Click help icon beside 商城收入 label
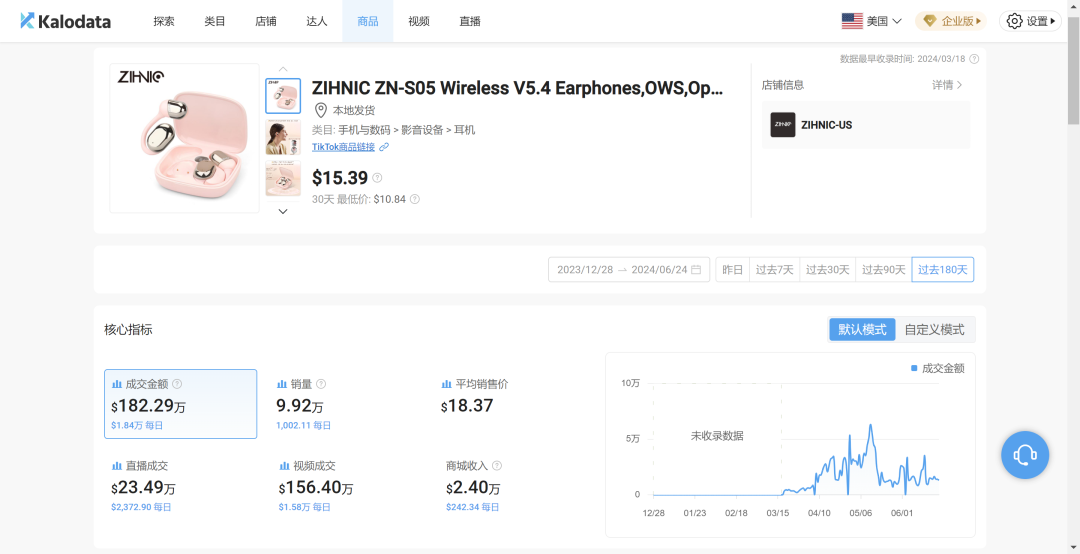Image resolution: width=1080 pixels, height=554 pixels. 497,466
